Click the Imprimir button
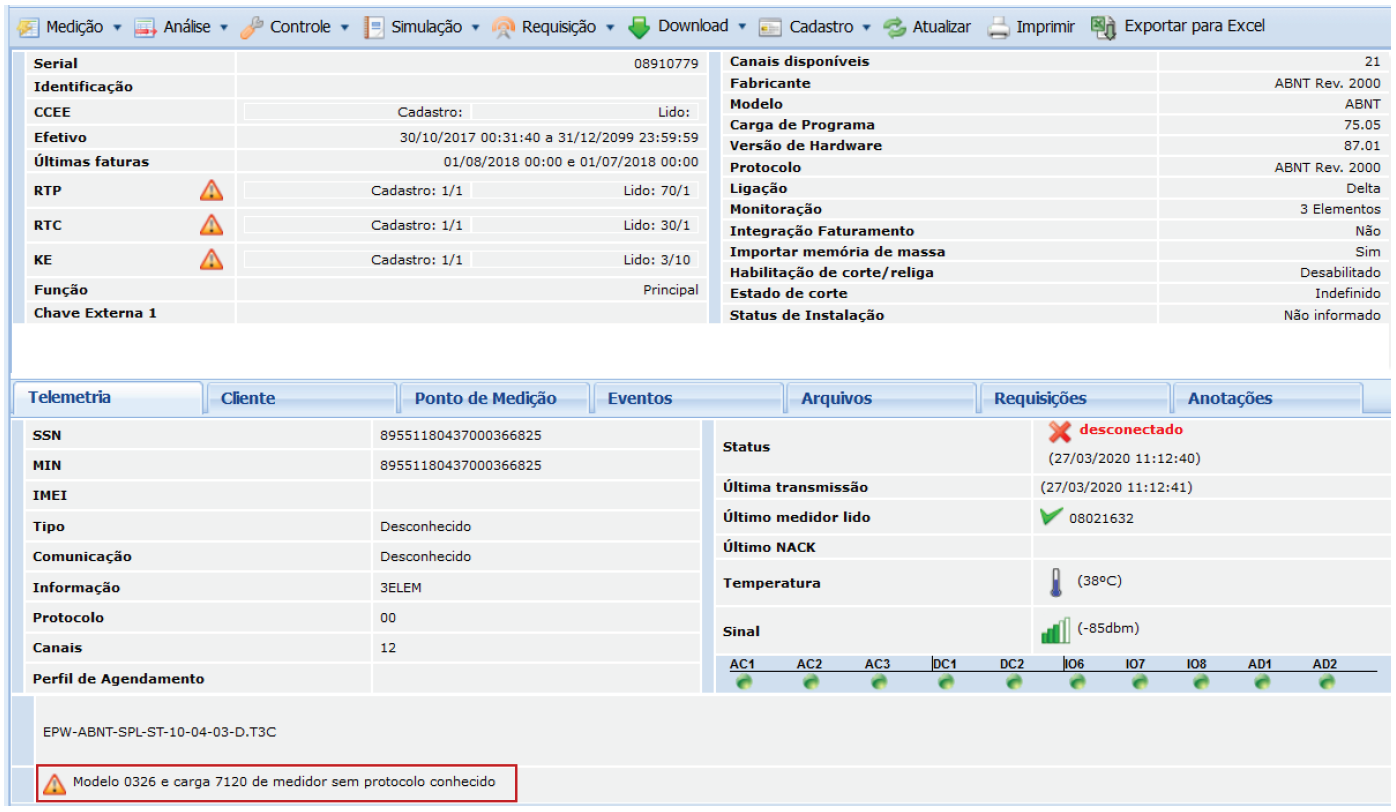Image resolution: width=1396 pixels, height=812 pixels. pyautogui.click(x=1032, y=27)
